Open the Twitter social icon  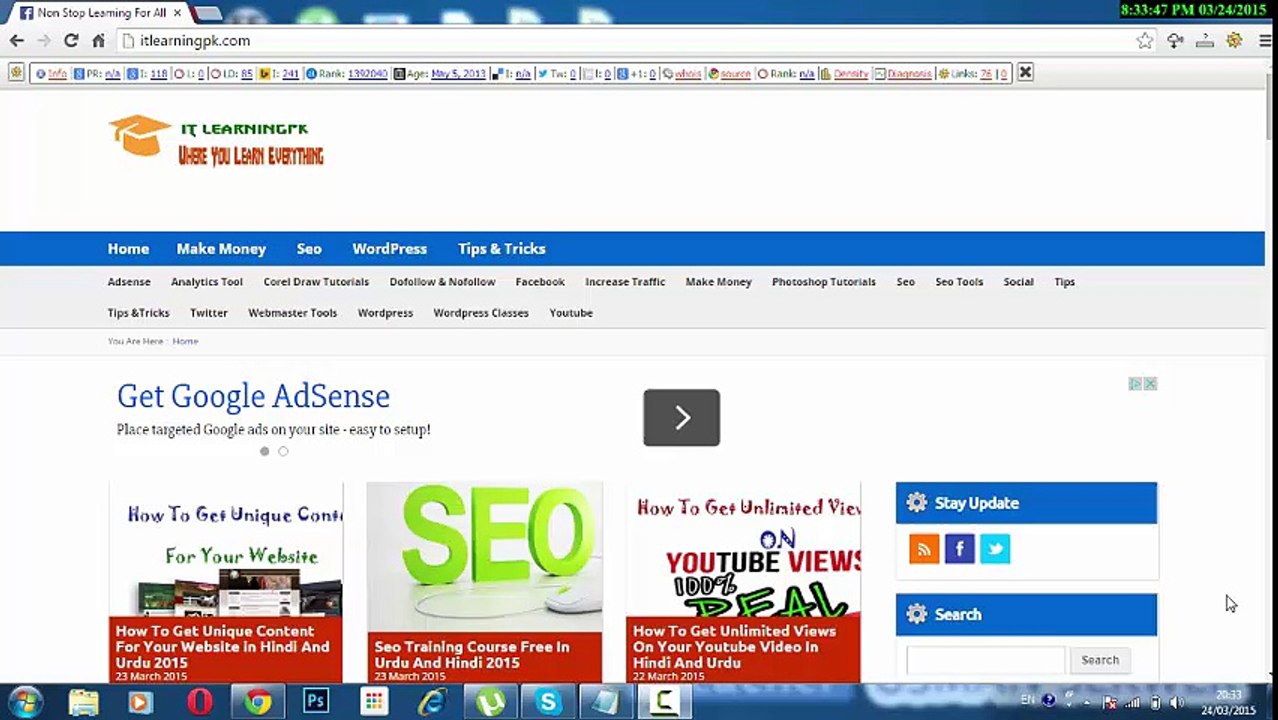click(x=995, y=549)
